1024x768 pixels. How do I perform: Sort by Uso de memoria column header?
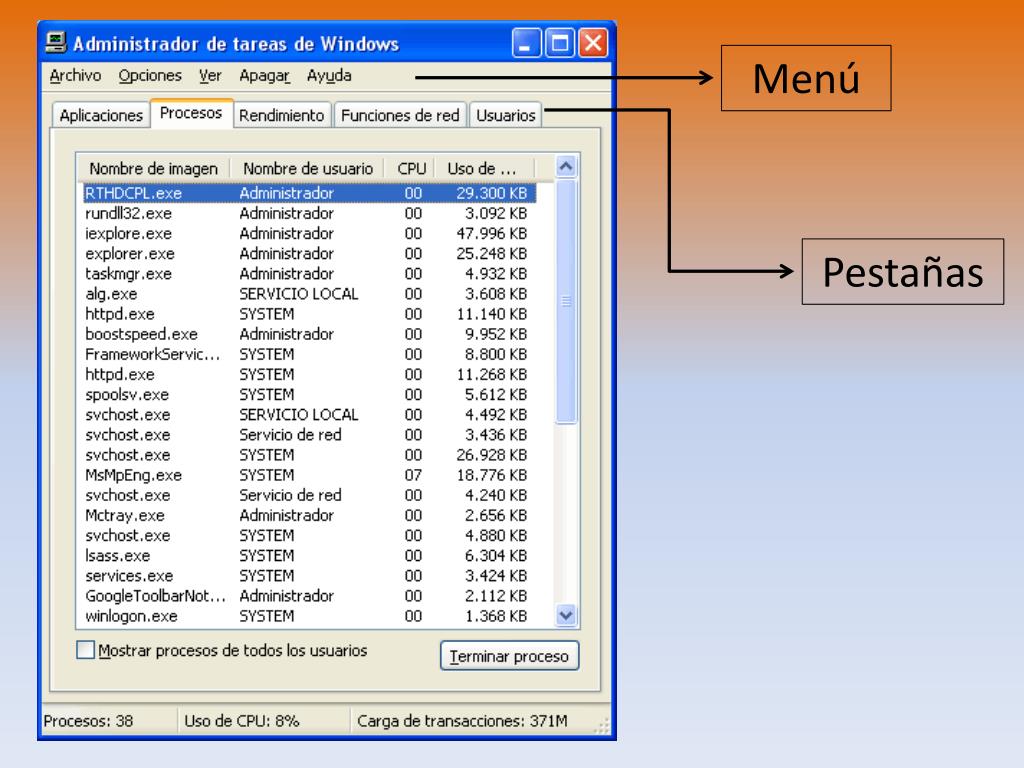pos(485,168)
